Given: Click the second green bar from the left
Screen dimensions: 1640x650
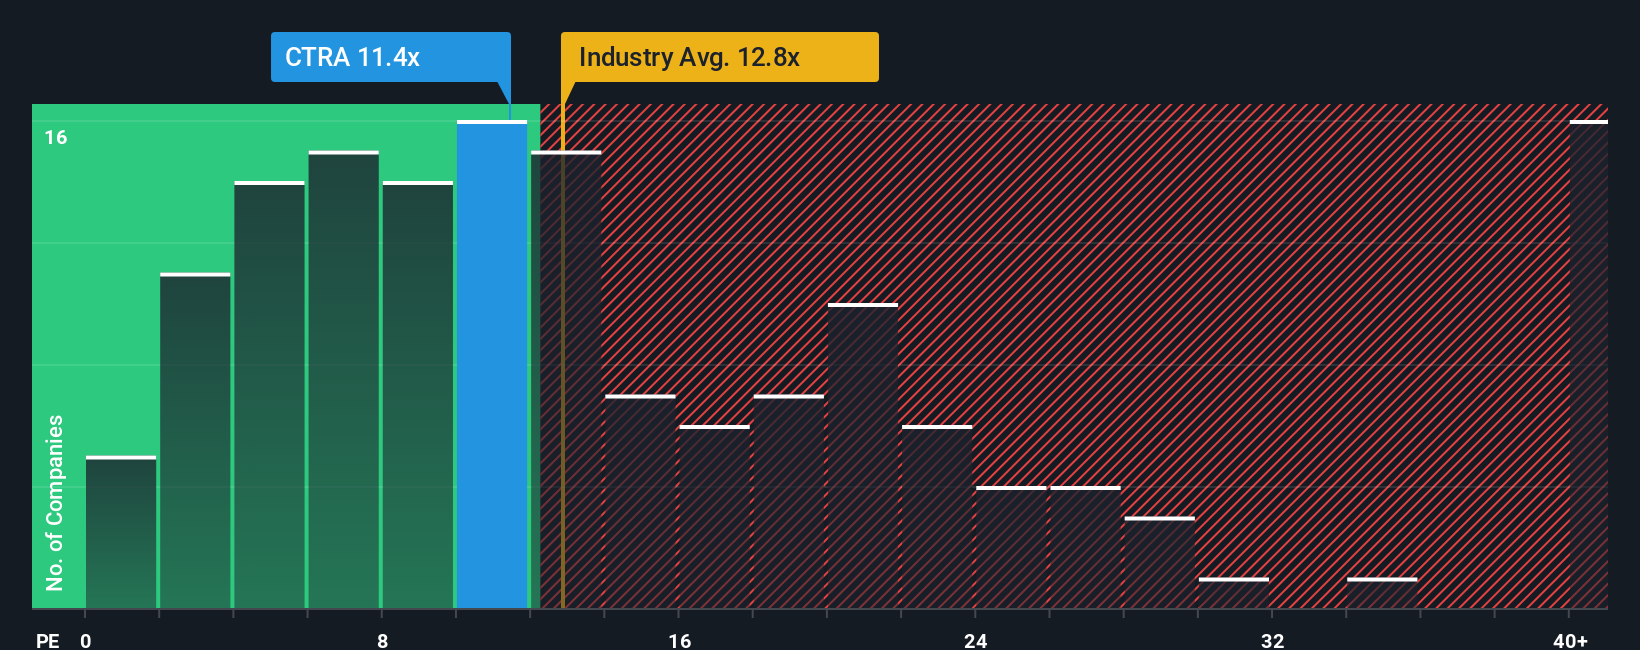Looking at the screenshot, I should pyautogui.click(x=195, y=440).
